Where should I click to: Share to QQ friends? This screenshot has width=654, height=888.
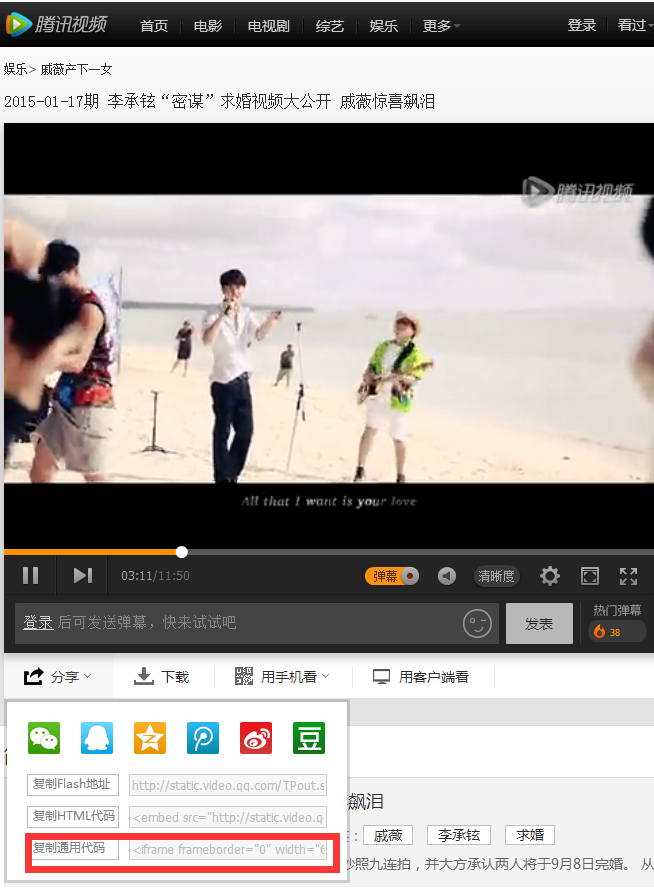point(97,738)
